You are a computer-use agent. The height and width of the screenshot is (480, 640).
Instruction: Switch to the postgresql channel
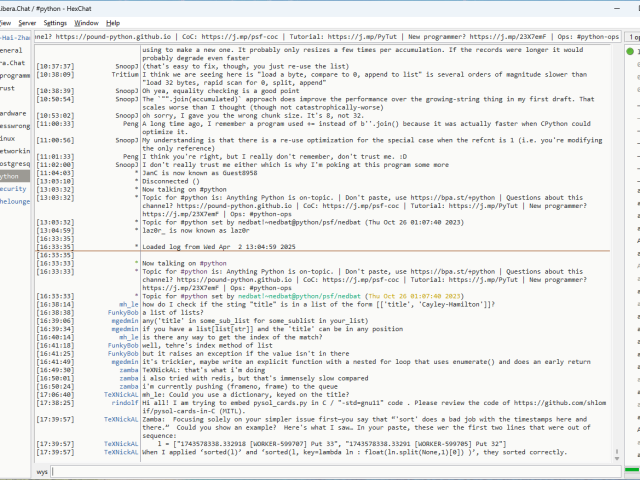[15, 163]
